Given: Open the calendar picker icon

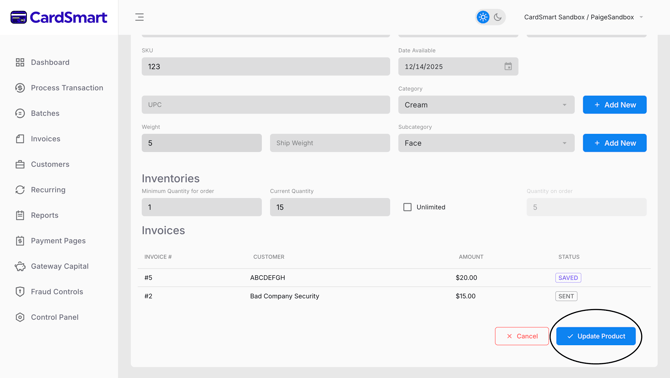Looking at the screenshot, I should pyautogui.click(x=508, y=67).
